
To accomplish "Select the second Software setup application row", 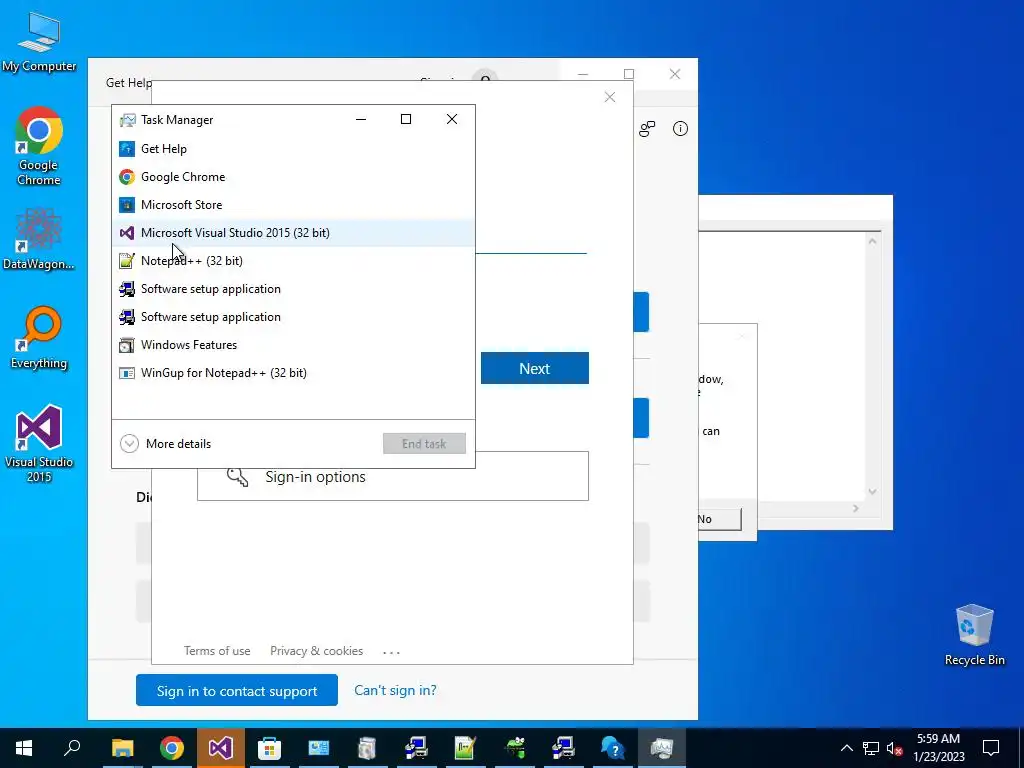I will (x=293, y=317).
